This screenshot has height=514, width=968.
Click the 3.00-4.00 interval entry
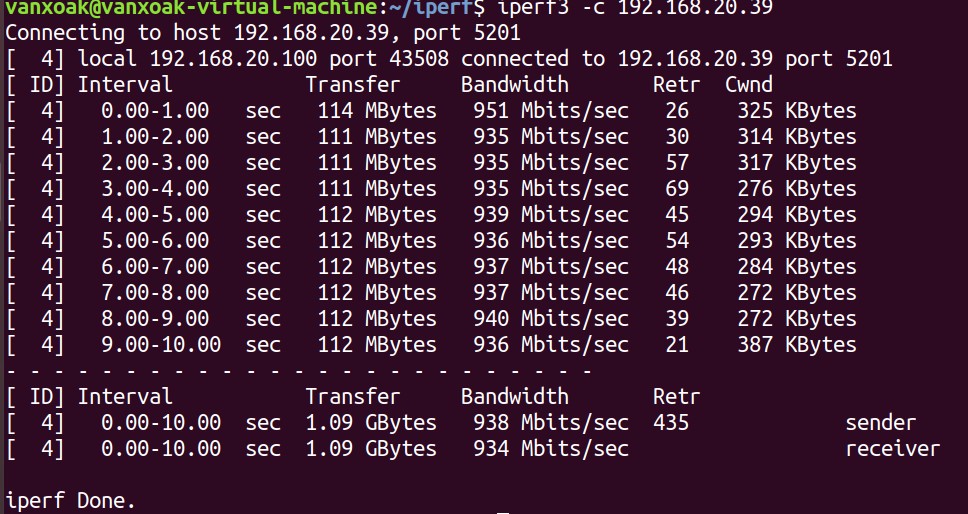(155, 189)
